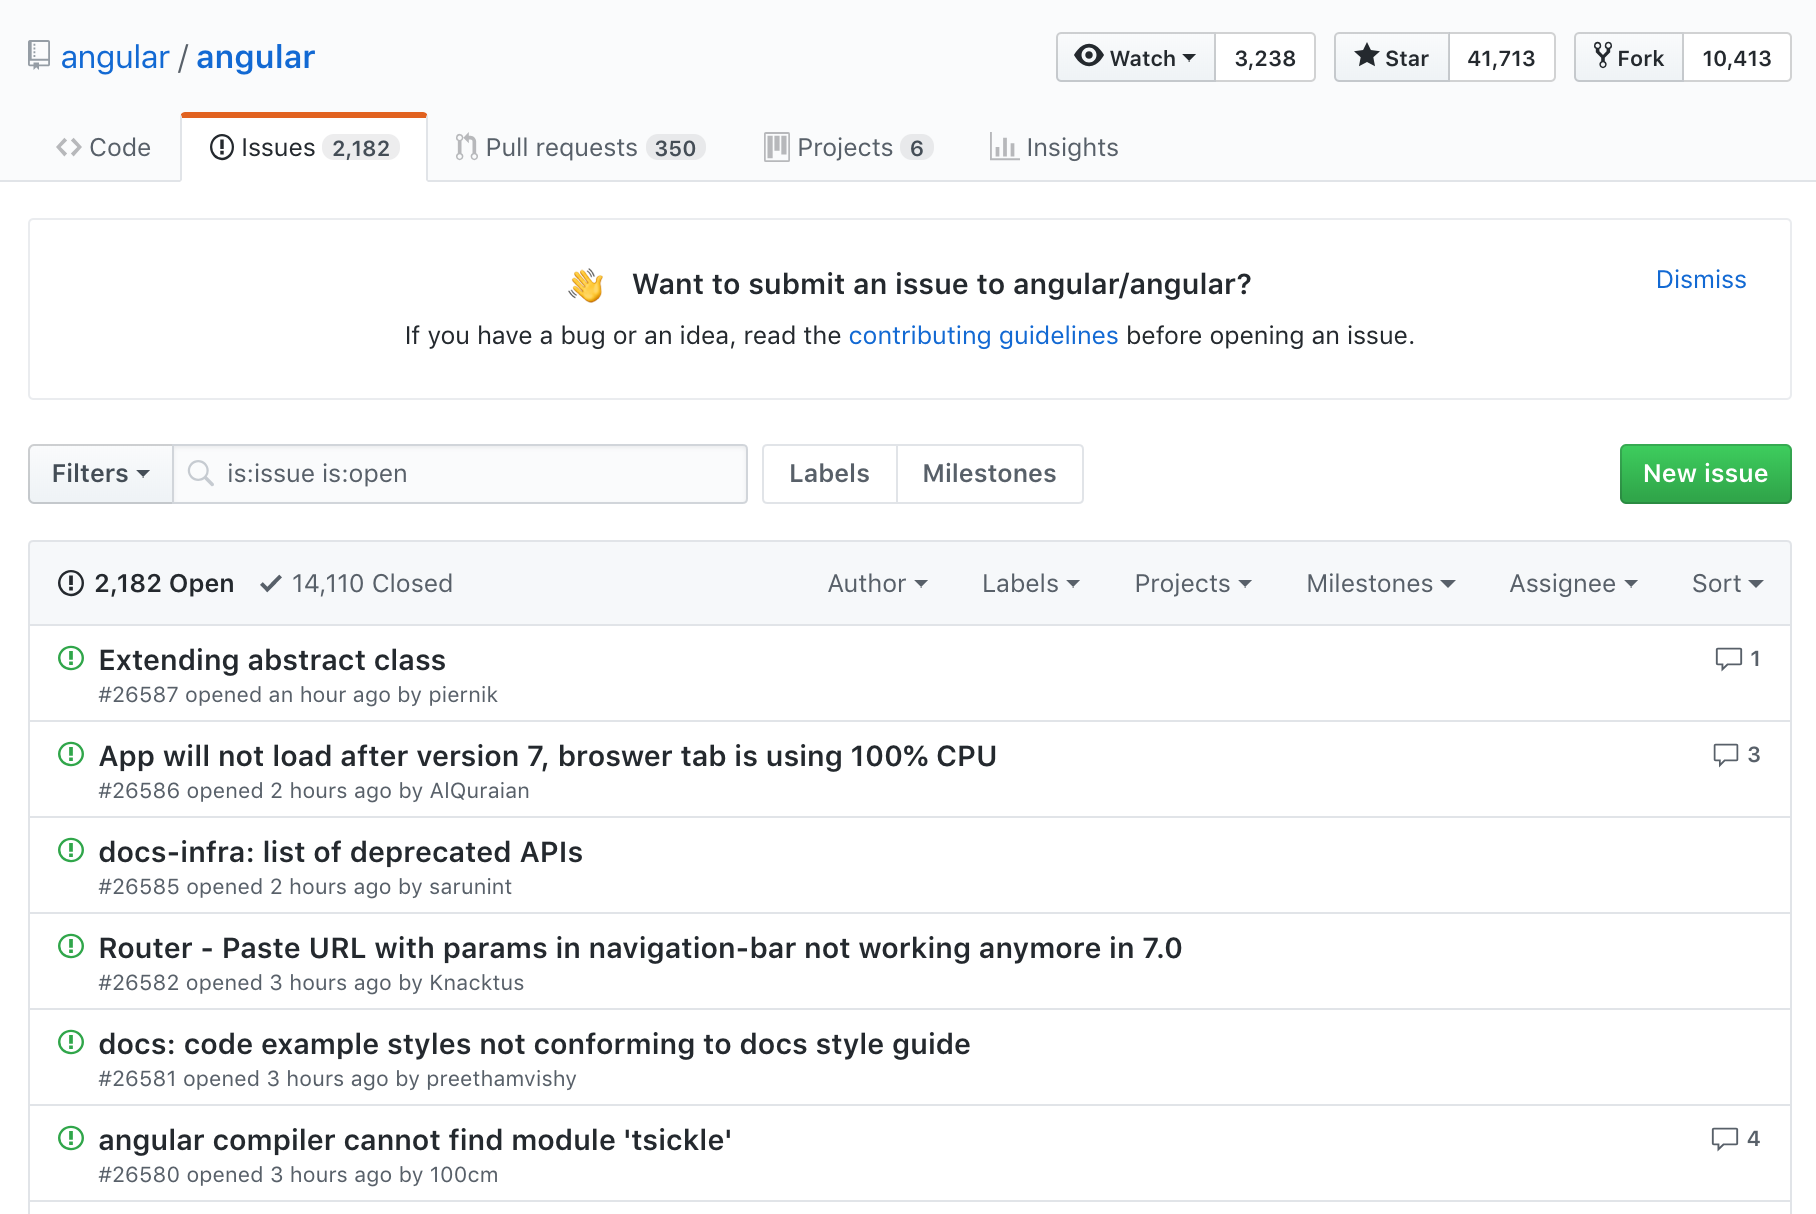Click the exclamation icon beside 2,182 Open
This screenshot has width=1816, height=1214.
click(71, 583)
